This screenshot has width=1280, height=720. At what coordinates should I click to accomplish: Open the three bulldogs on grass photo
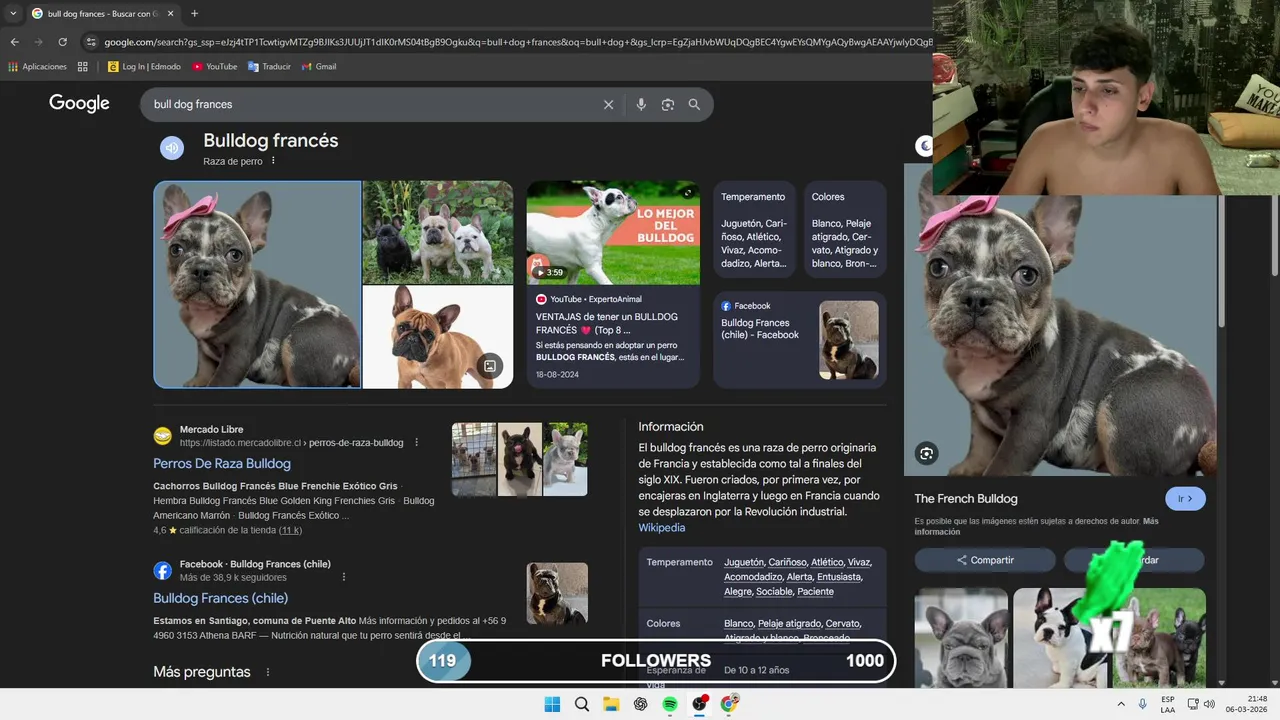pos(438,232)
